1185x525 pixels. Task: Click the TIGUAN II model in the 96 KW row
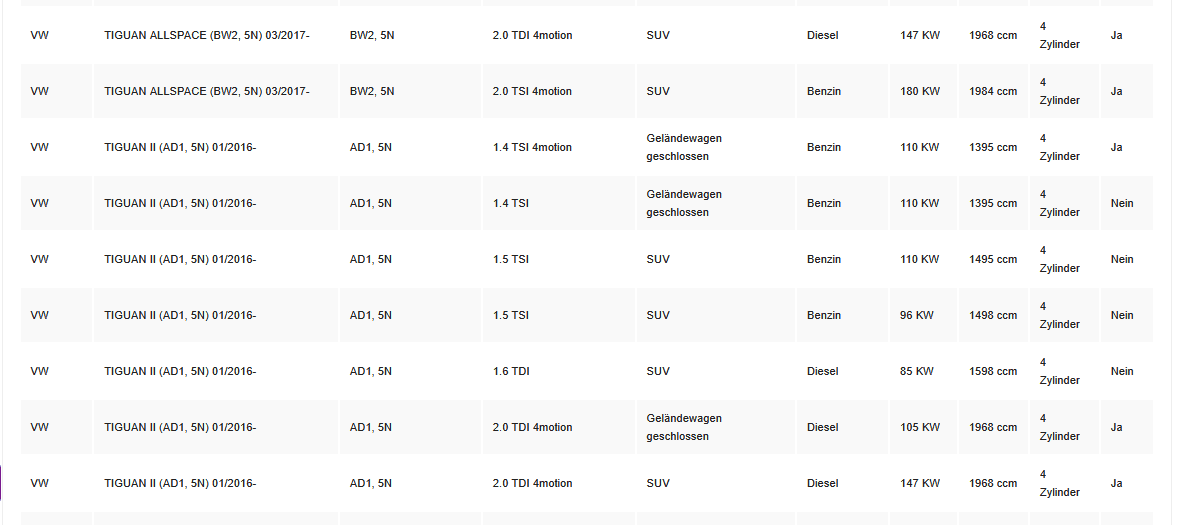pyautogui.click(x=180, y=315)
